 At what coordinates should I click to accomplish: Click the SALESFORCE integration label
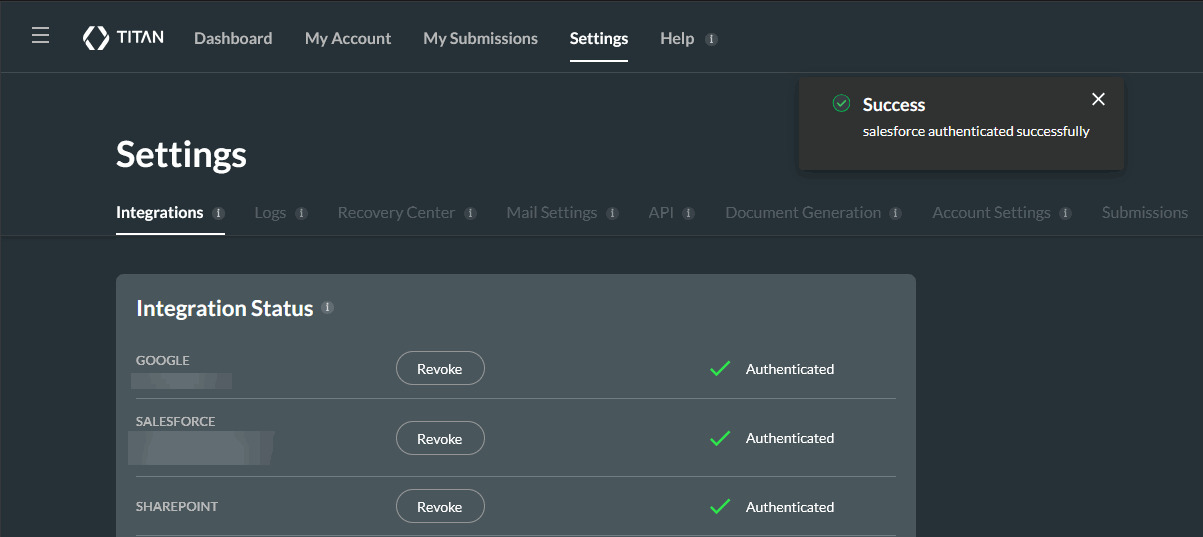tap(176, 421)
